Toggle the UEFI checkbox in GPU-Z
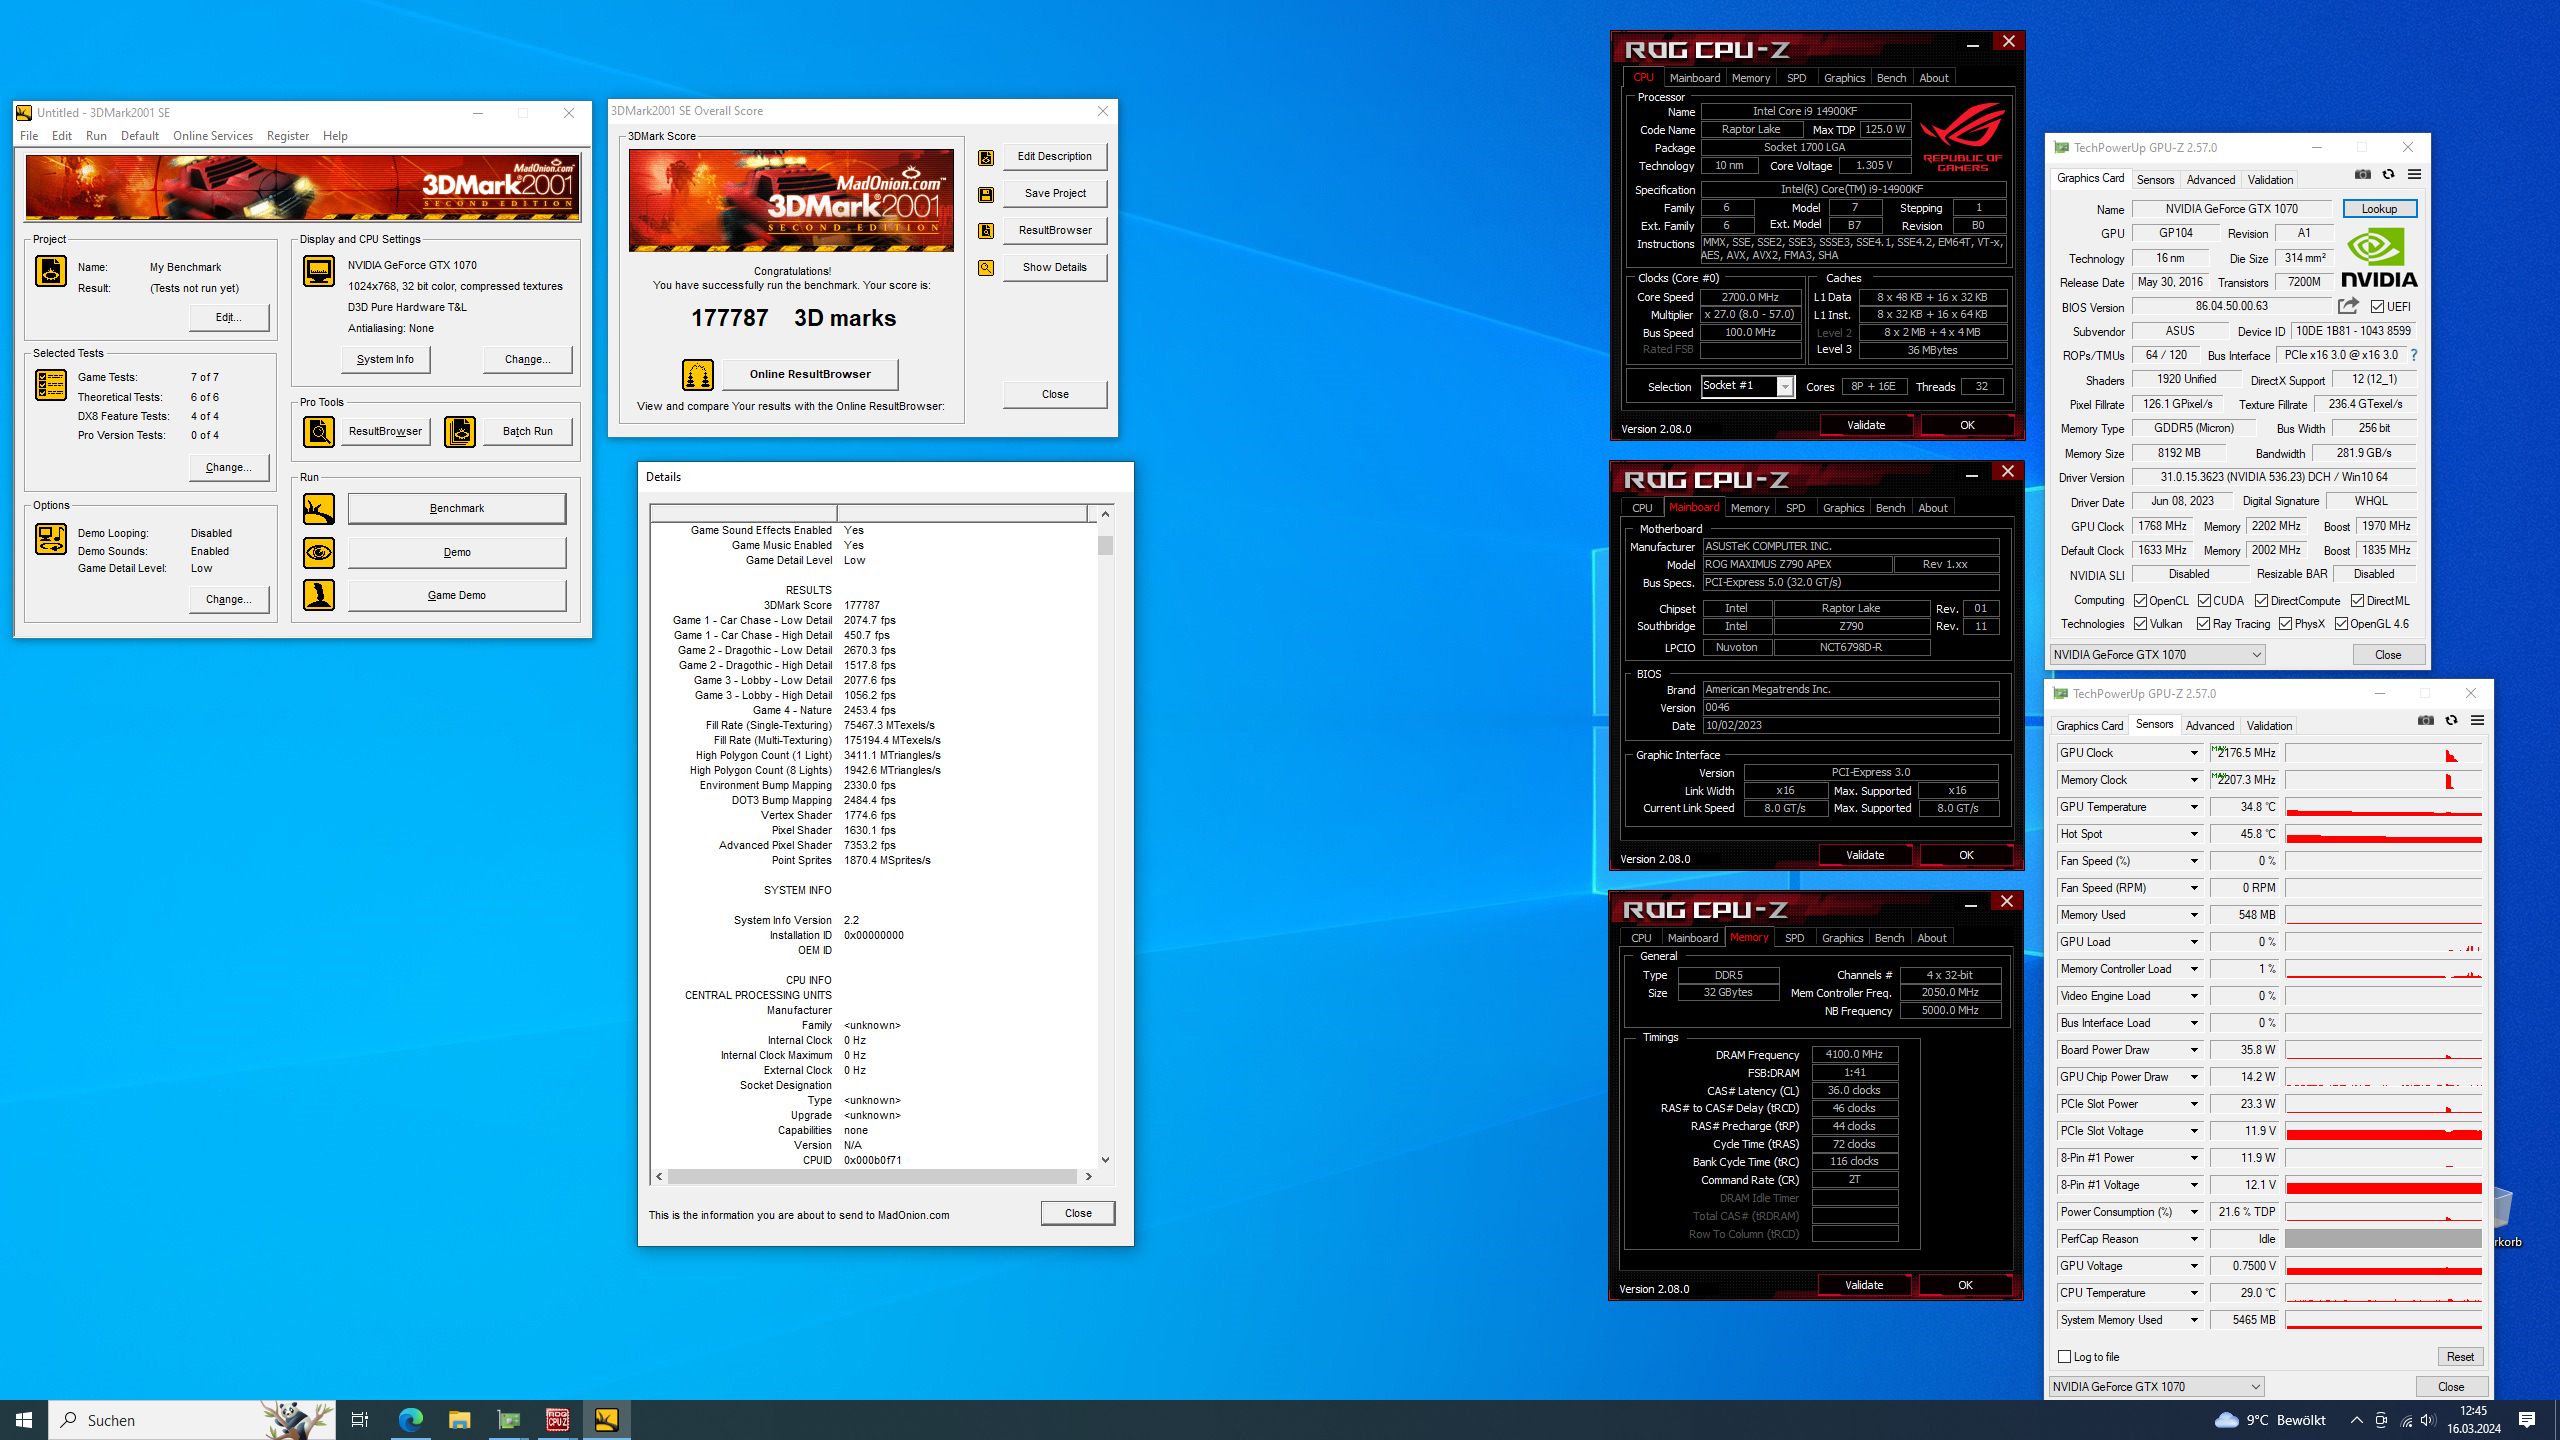This screenshot has height=1440, width=2560. pos(2378,307)
